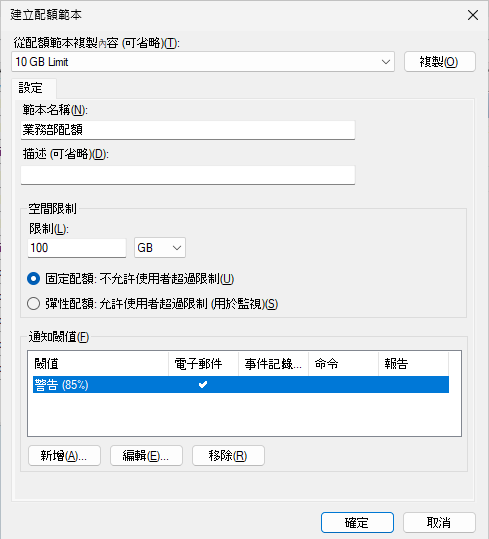Click the 複製(O) copy button
The width and height of the screenshot is (489, 539).
(440, 62)
